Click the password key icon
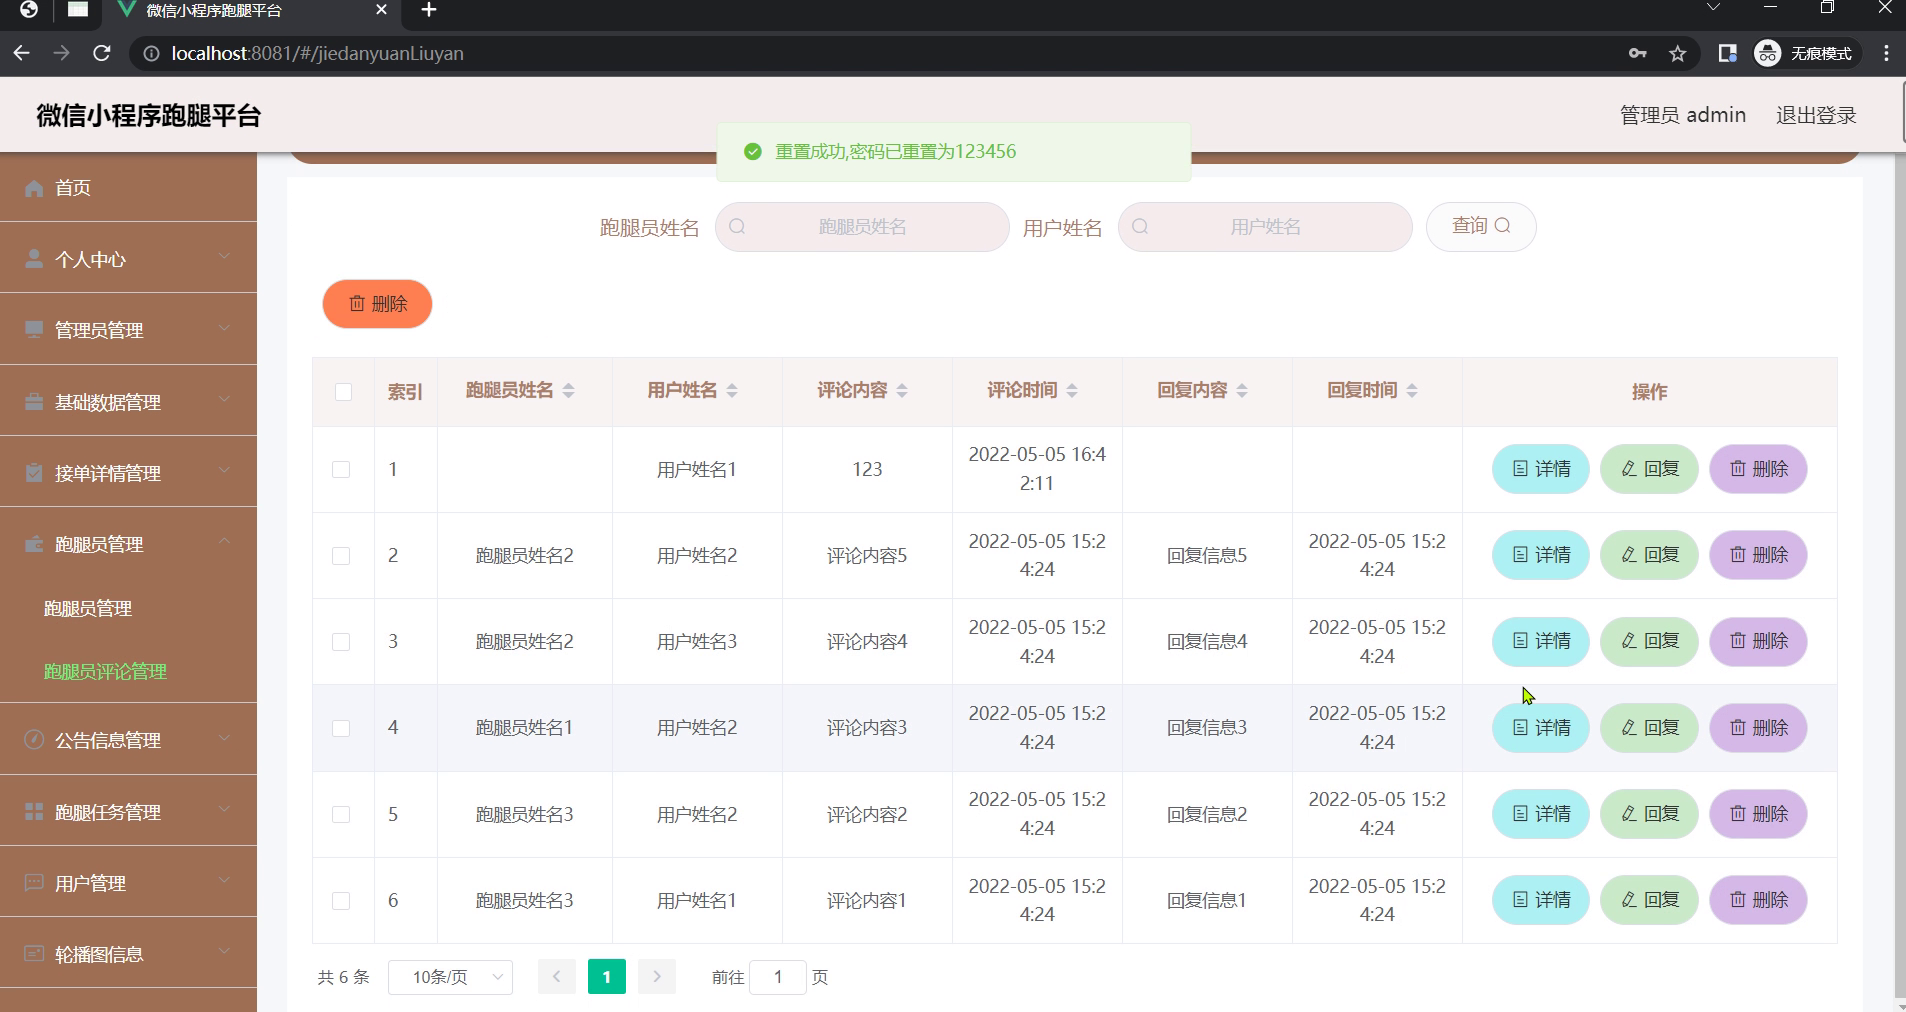The width and height of the screenshot is (1906, 1012). coord(1637,54)
